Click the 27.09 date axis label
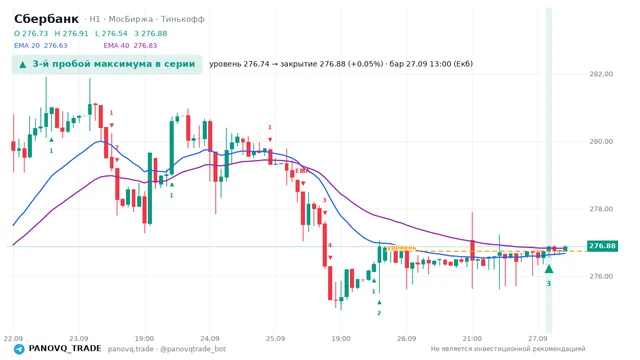The width and height of the screenshot is (640, 360). pyautogui.click(x=538, y=339)
